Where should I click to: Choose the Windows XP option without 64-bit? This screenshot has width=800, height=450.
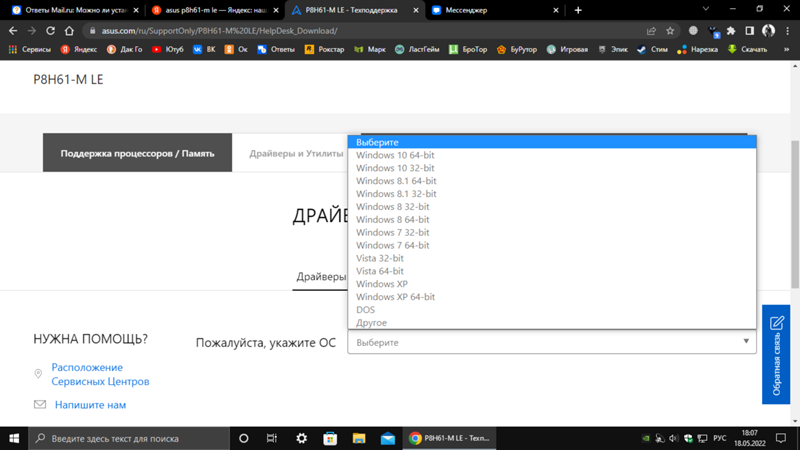click(x=552, y=284)
